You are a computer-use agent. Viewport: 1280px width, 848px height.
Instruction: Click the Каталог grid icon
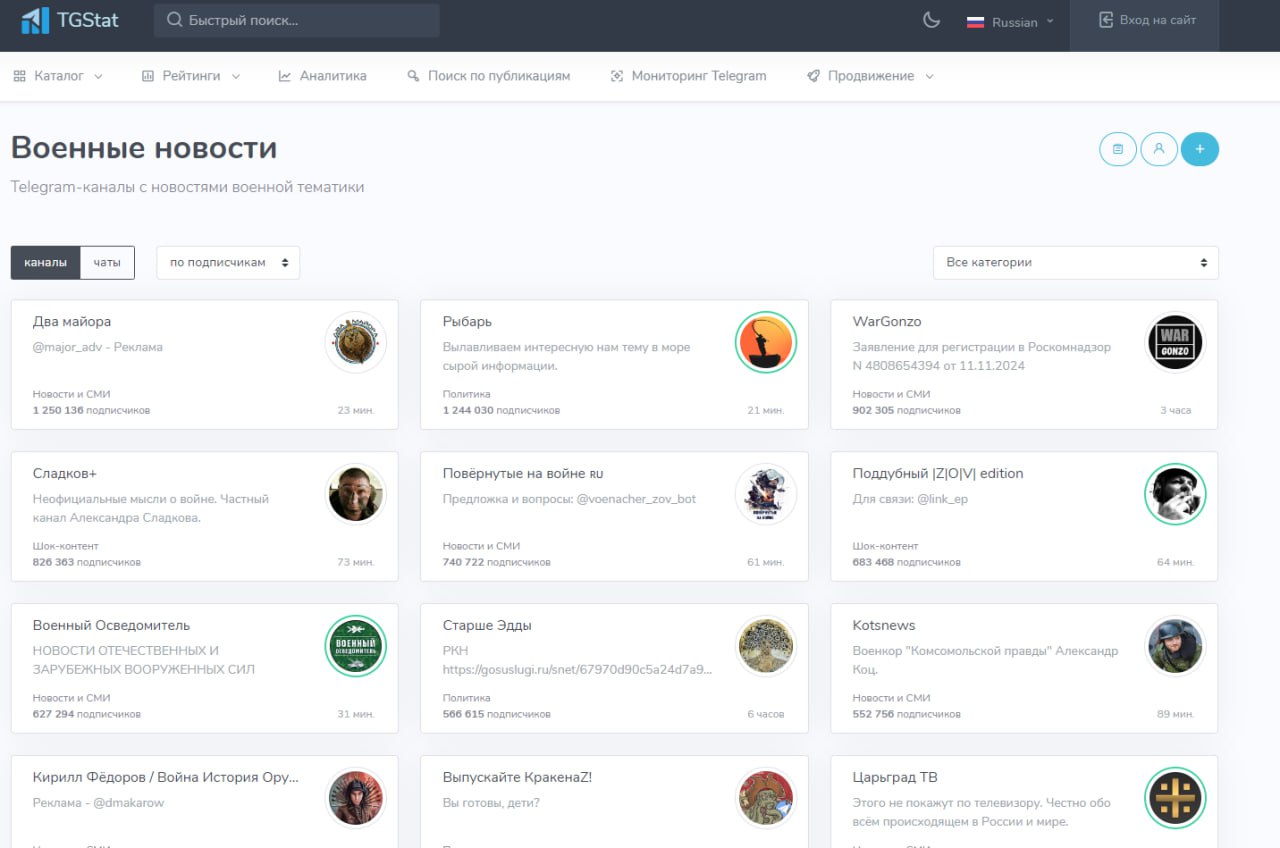[x=20, y=76]
